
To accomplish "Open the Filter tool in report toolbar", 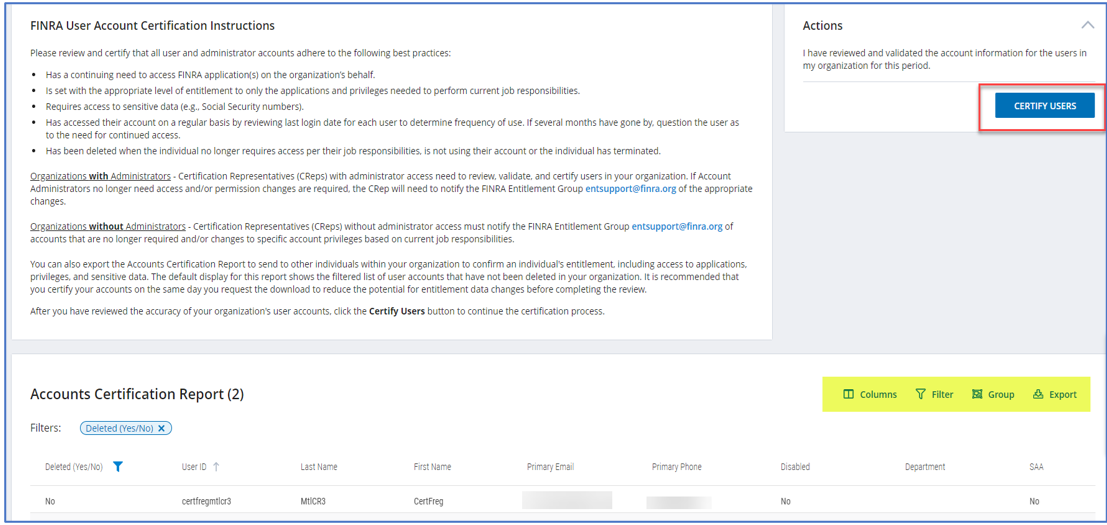I will point(934,394).
